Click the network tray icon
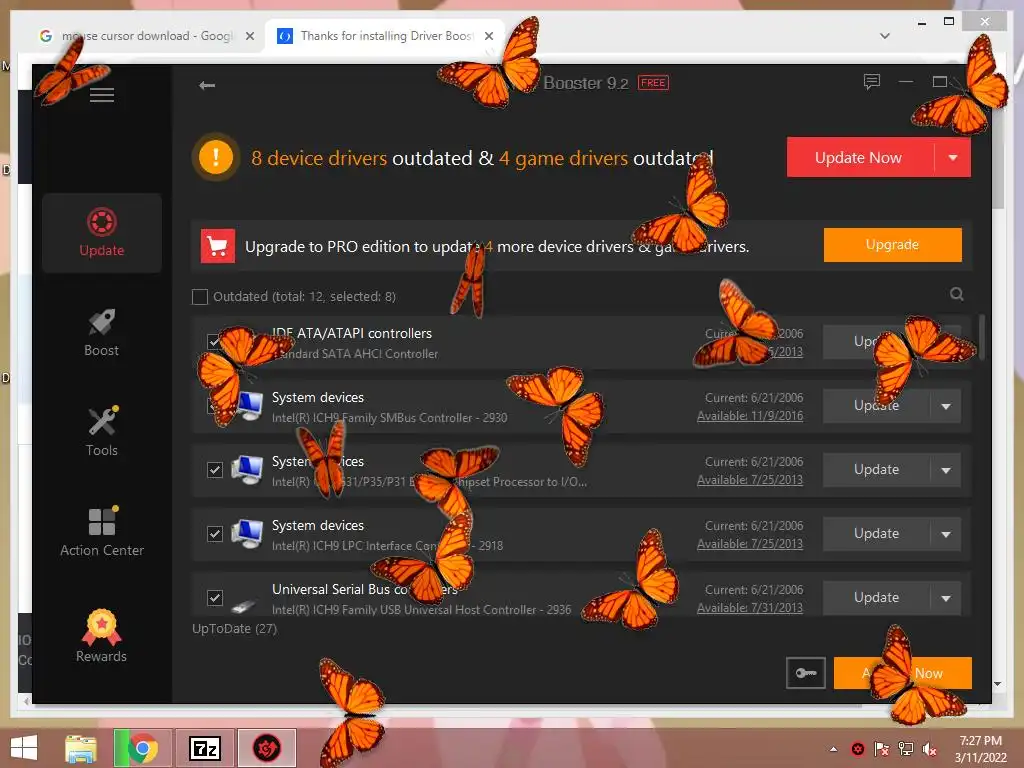The image size is (1024, 768). click(x=906, y=749)
